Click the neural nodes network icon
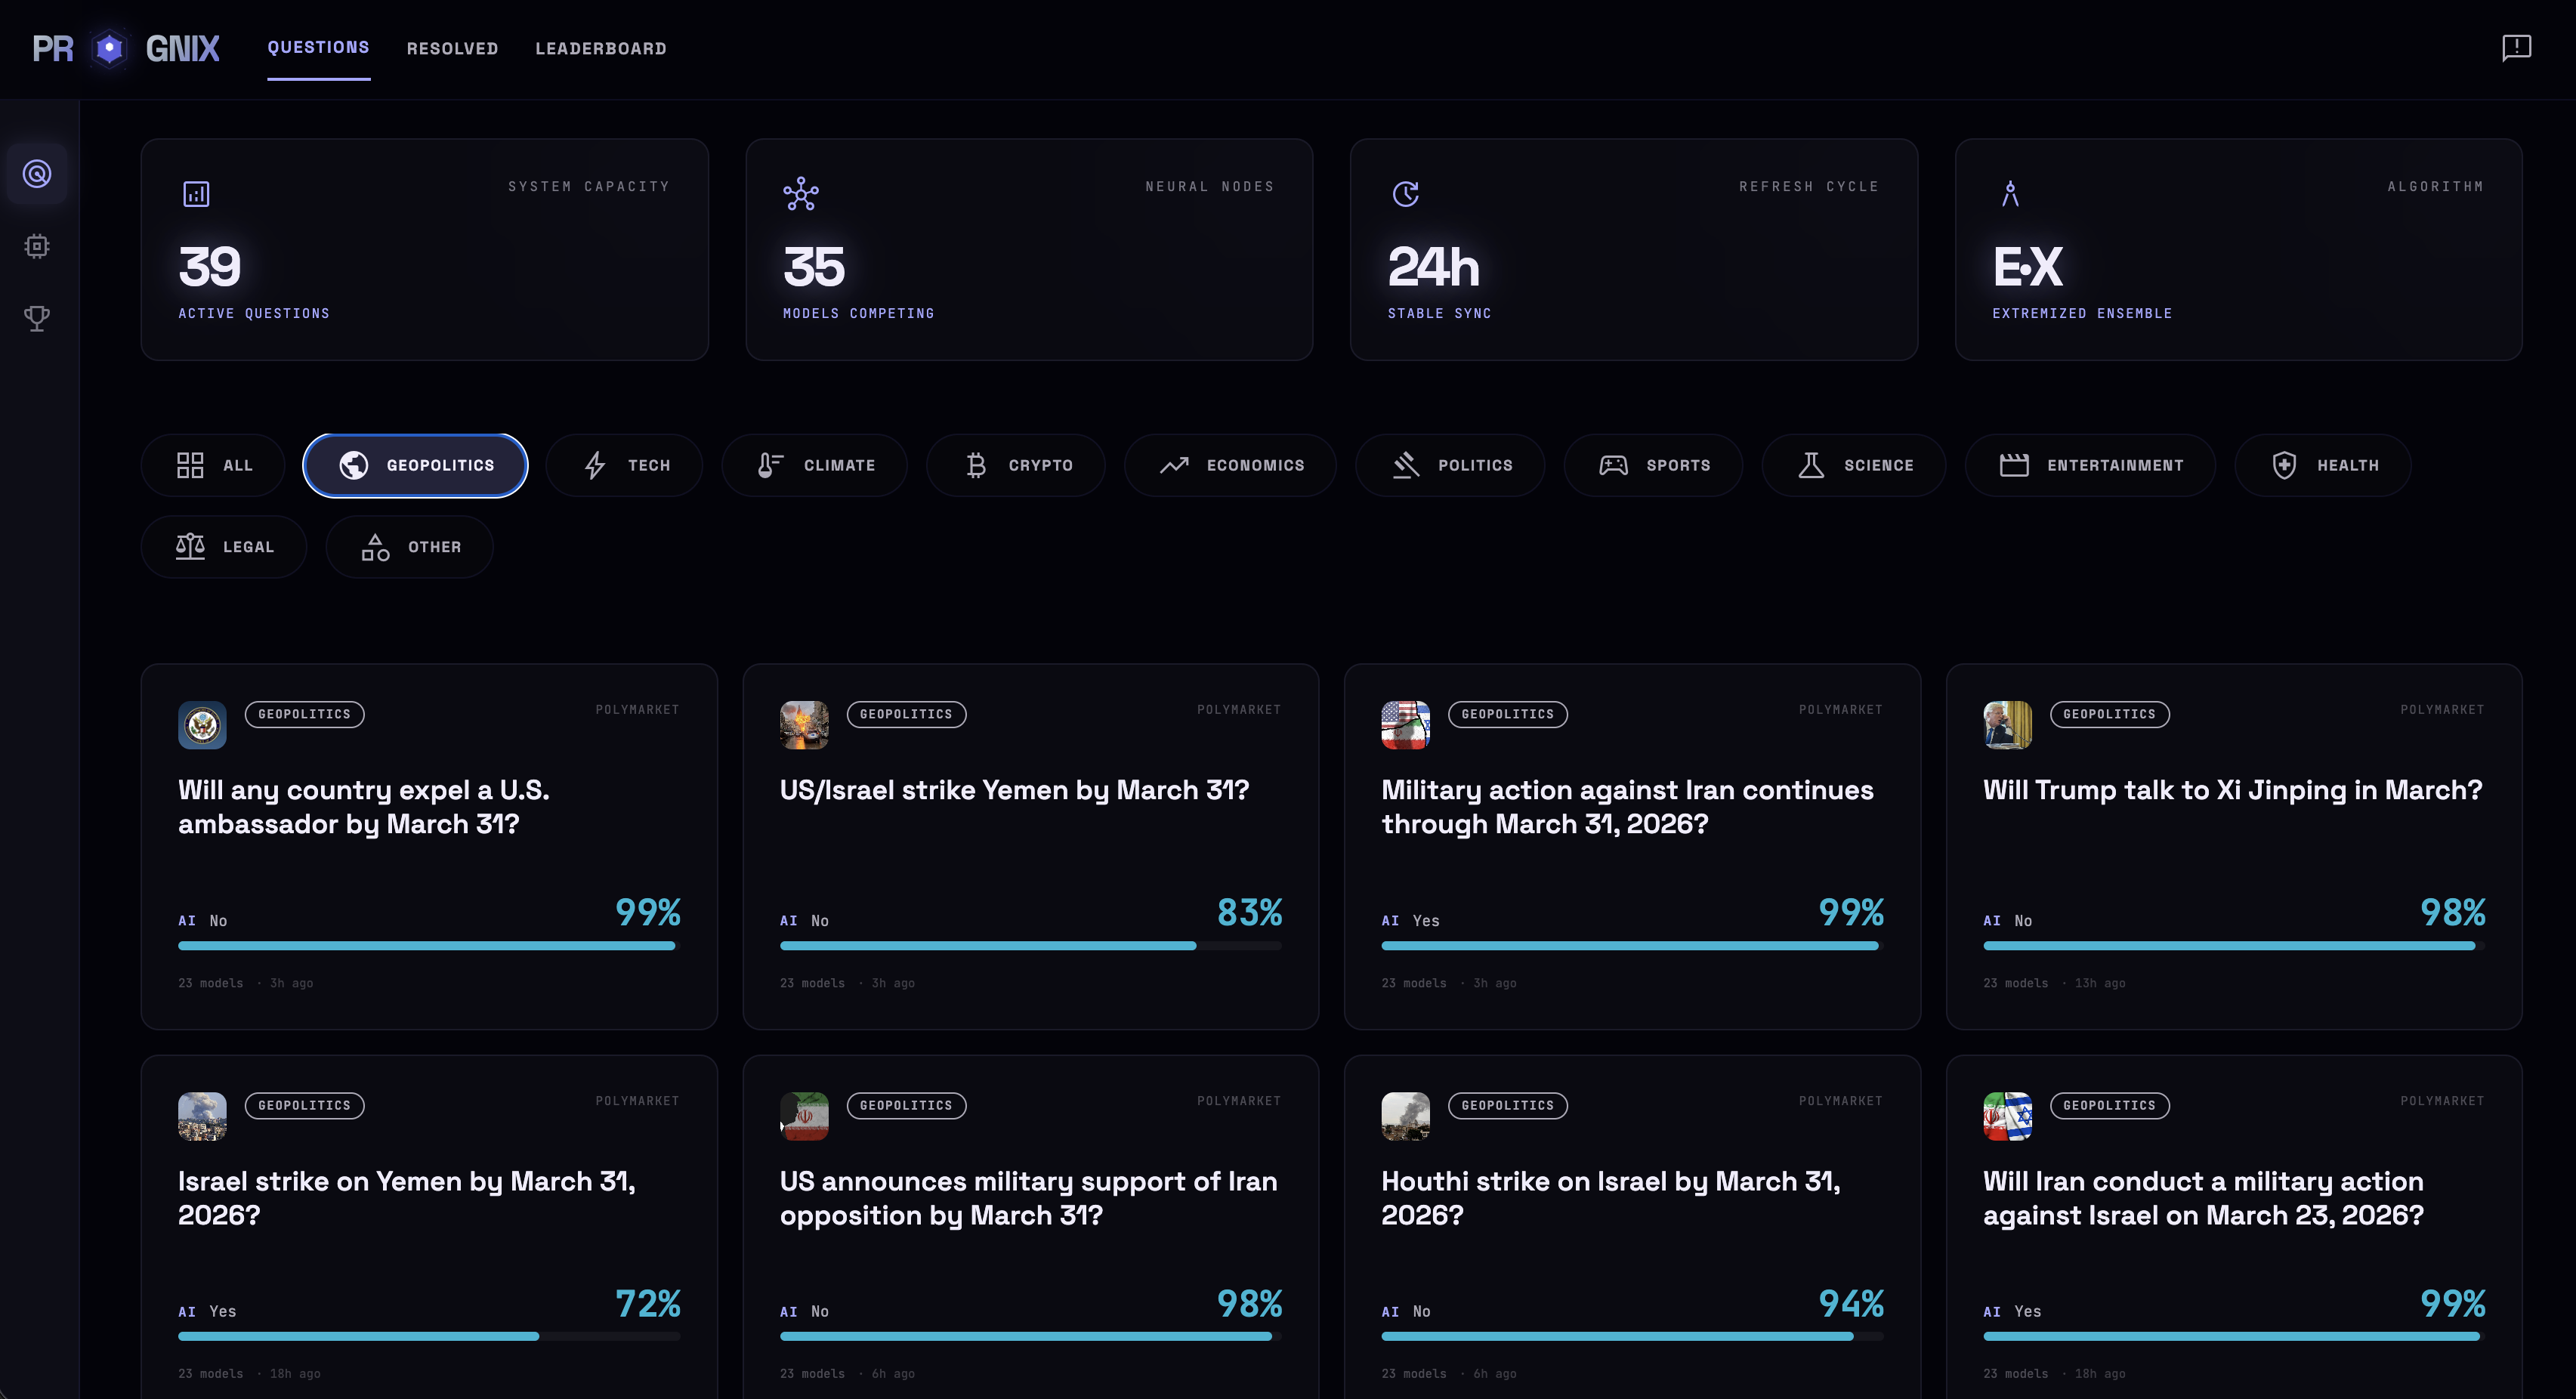The width and height of the screenshot is (2576, 1399). [801, 194]
